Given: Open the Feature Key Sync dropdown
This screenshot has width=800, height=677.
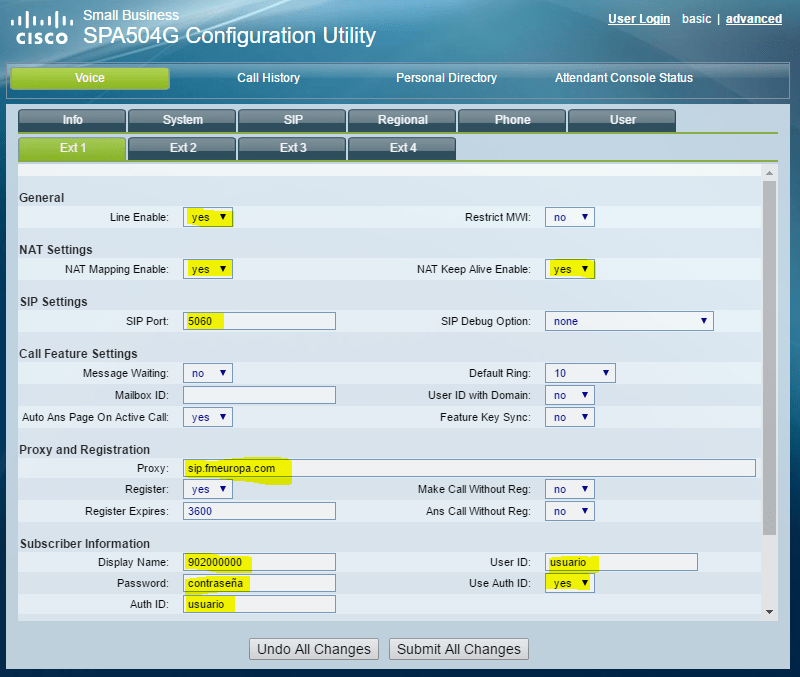Looking at the screenshot, I should point(570,417).
